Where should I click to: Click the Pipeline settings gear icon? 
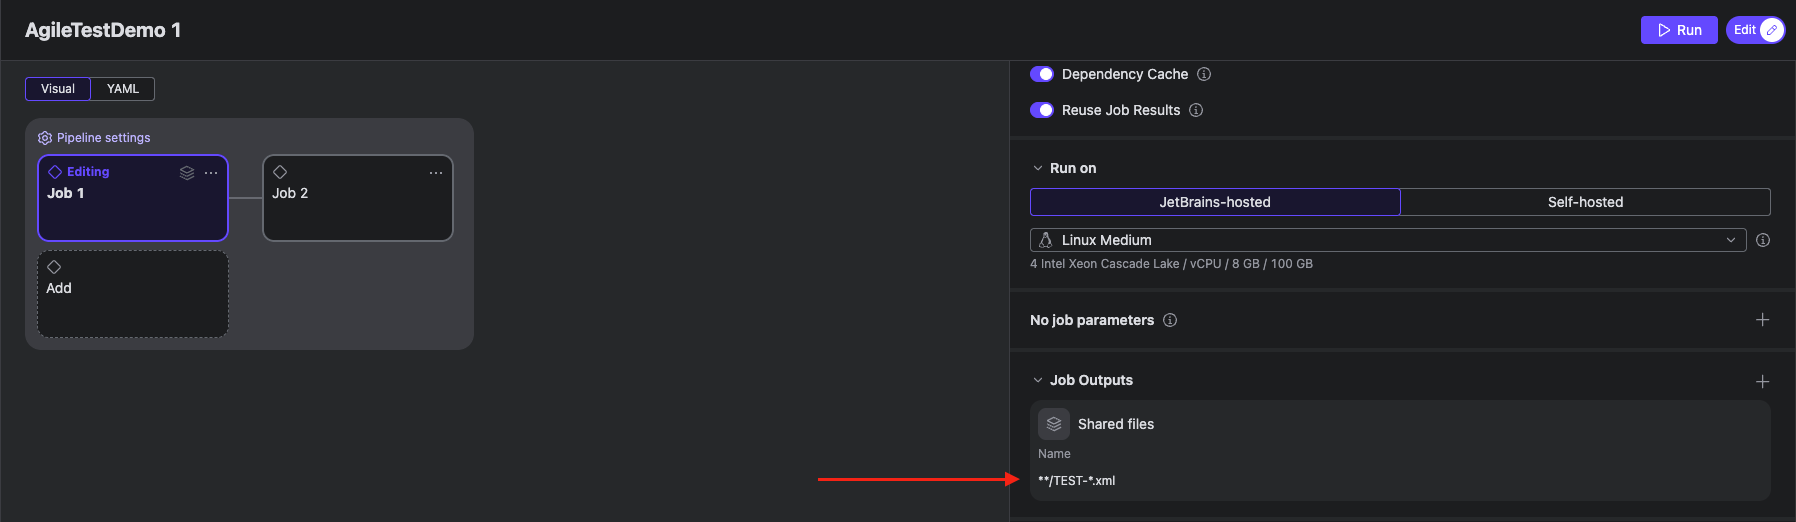point(45,138)
